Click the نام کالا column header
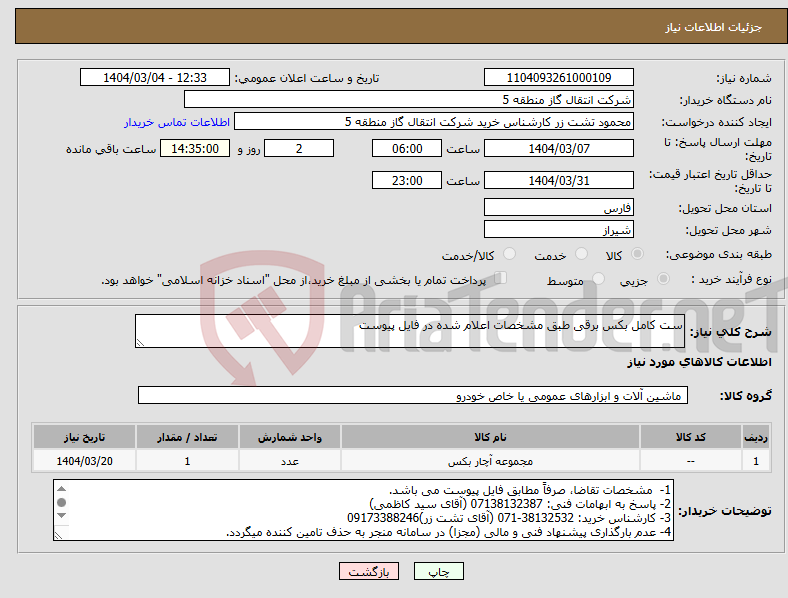 click(490, 437)
